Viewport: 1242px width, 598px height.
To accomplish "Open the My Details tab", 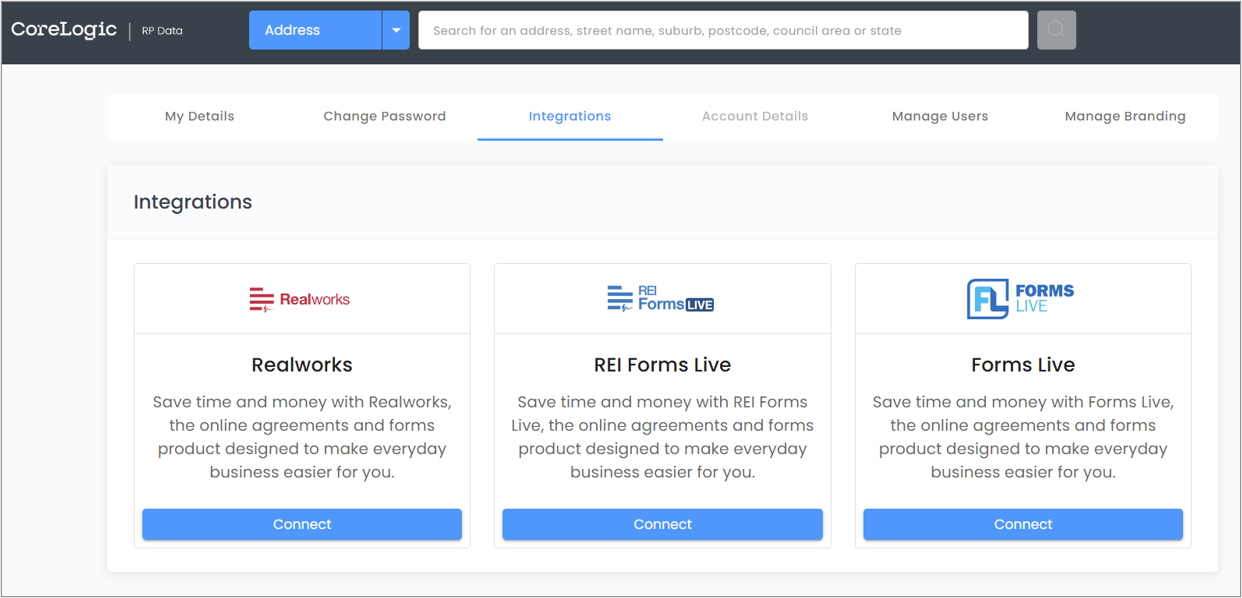I will coord(200,116).
